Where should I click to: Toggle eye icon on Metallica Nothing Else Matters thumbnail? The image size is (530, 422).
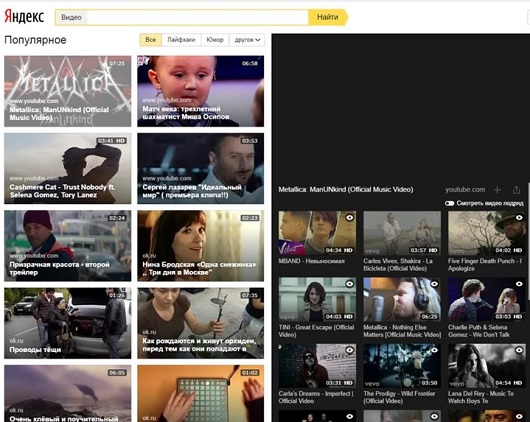click(x=434, y=284)
